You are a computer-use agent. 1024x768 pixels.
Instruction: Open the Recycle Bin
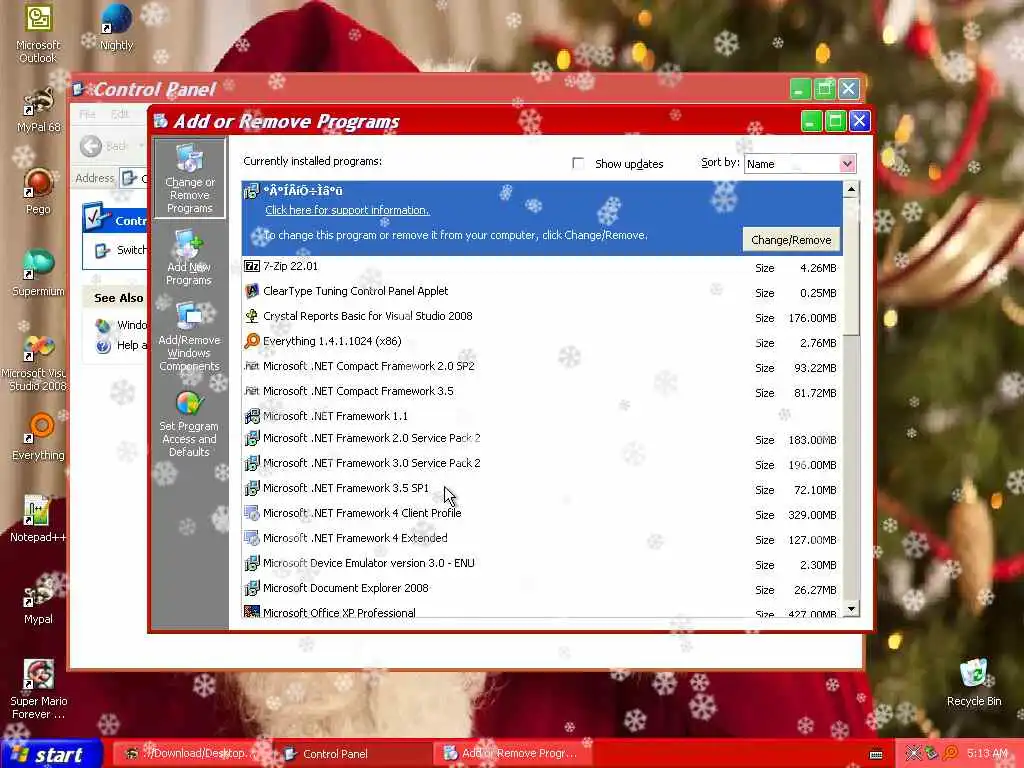[974, 682]
